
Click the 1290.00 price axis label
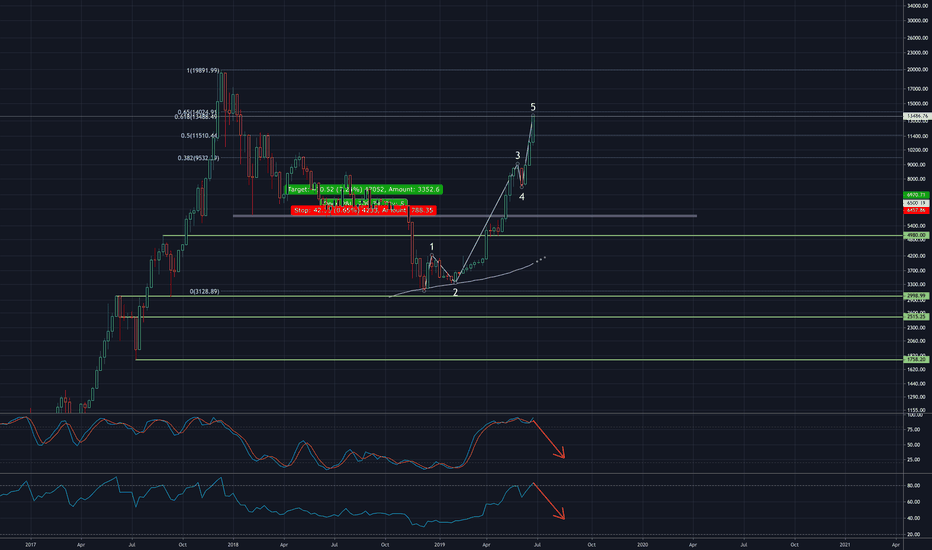918,397
